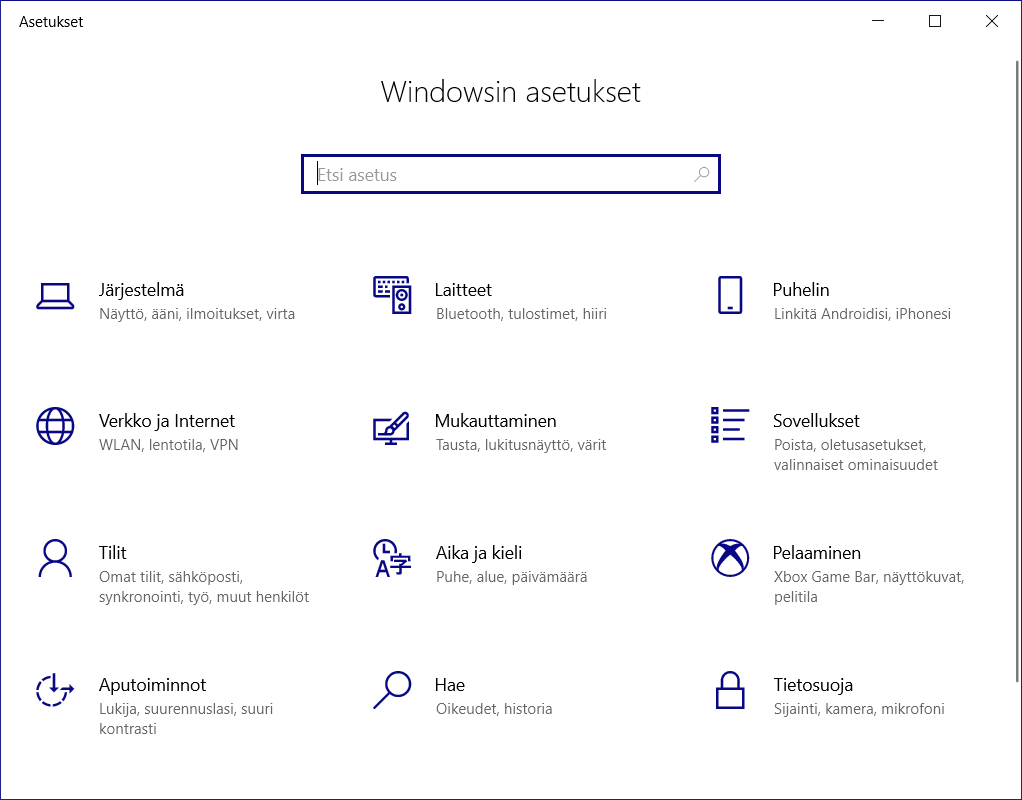Click text 'Linkitä Androidisi, iPhonesi'
This screenshot has width=1022, height=800.
coord(862,314)
